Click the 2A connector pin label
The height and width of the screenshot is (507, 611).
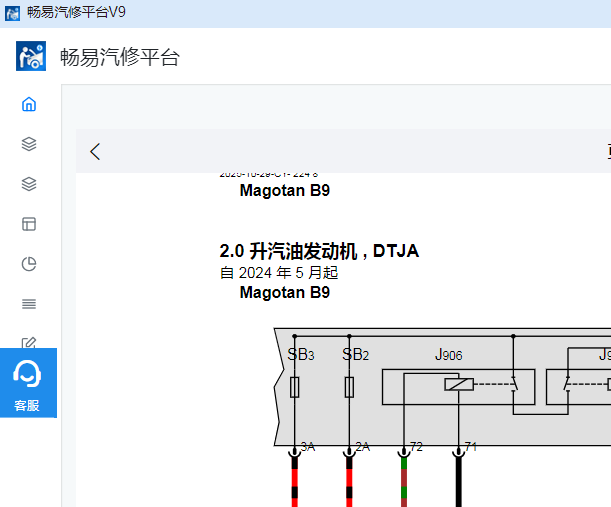click(362, 446)
